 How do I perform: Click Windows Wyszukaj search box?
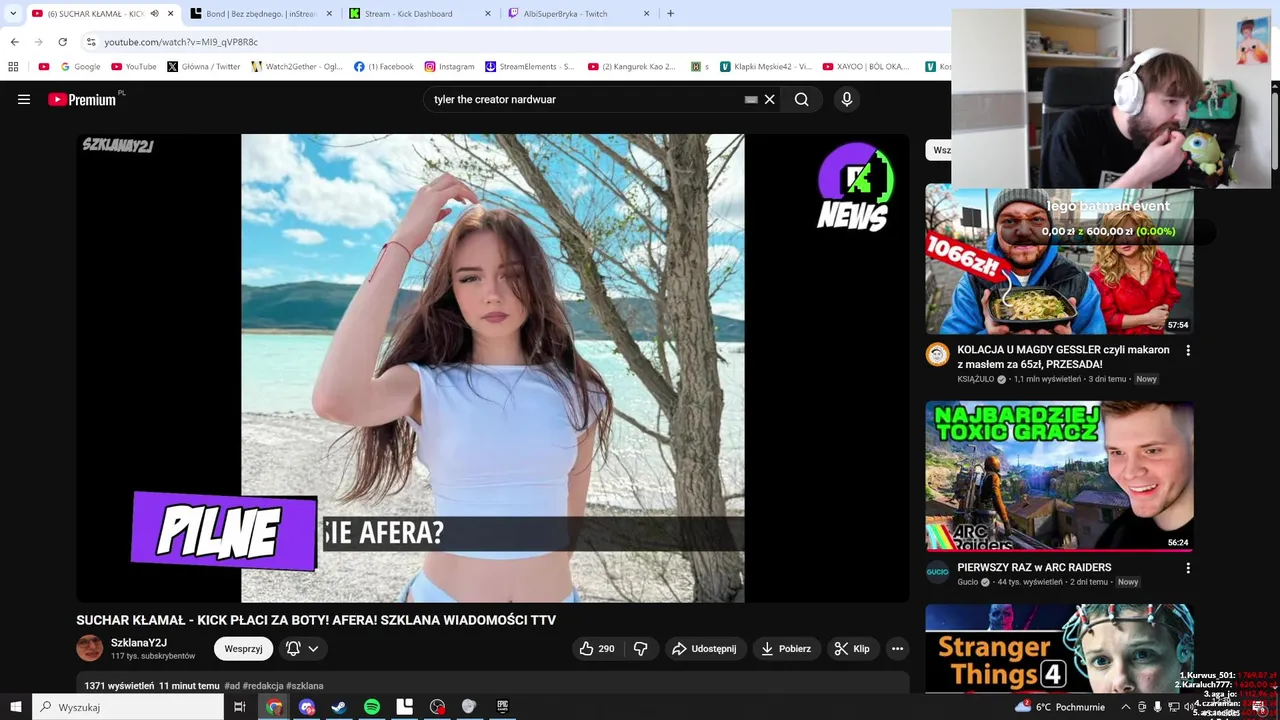point(128,707)
